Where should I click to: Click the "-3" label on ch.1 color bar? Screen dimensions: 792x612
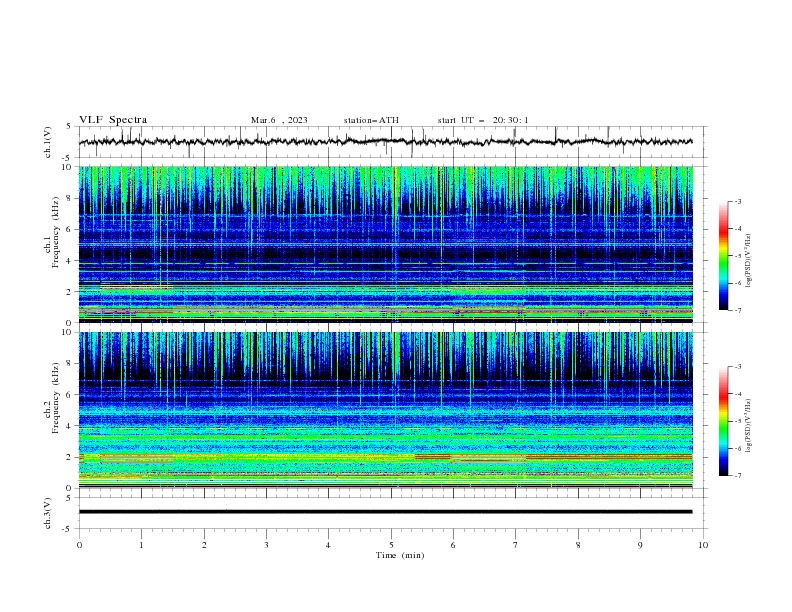[737, 201]
